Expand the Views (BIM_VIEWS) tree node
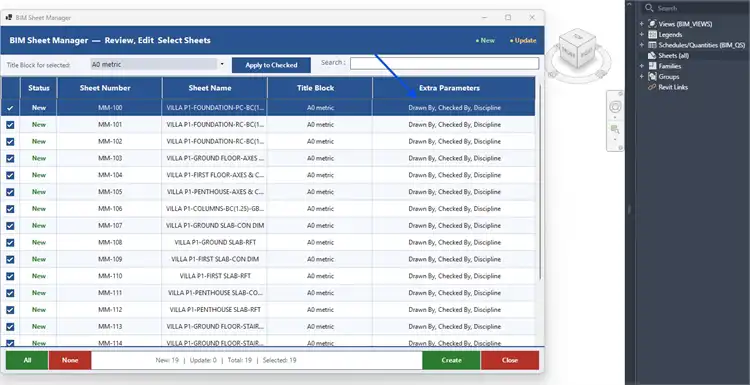The height and width of the screenshot is (385, 750). [x=641, y=24]
